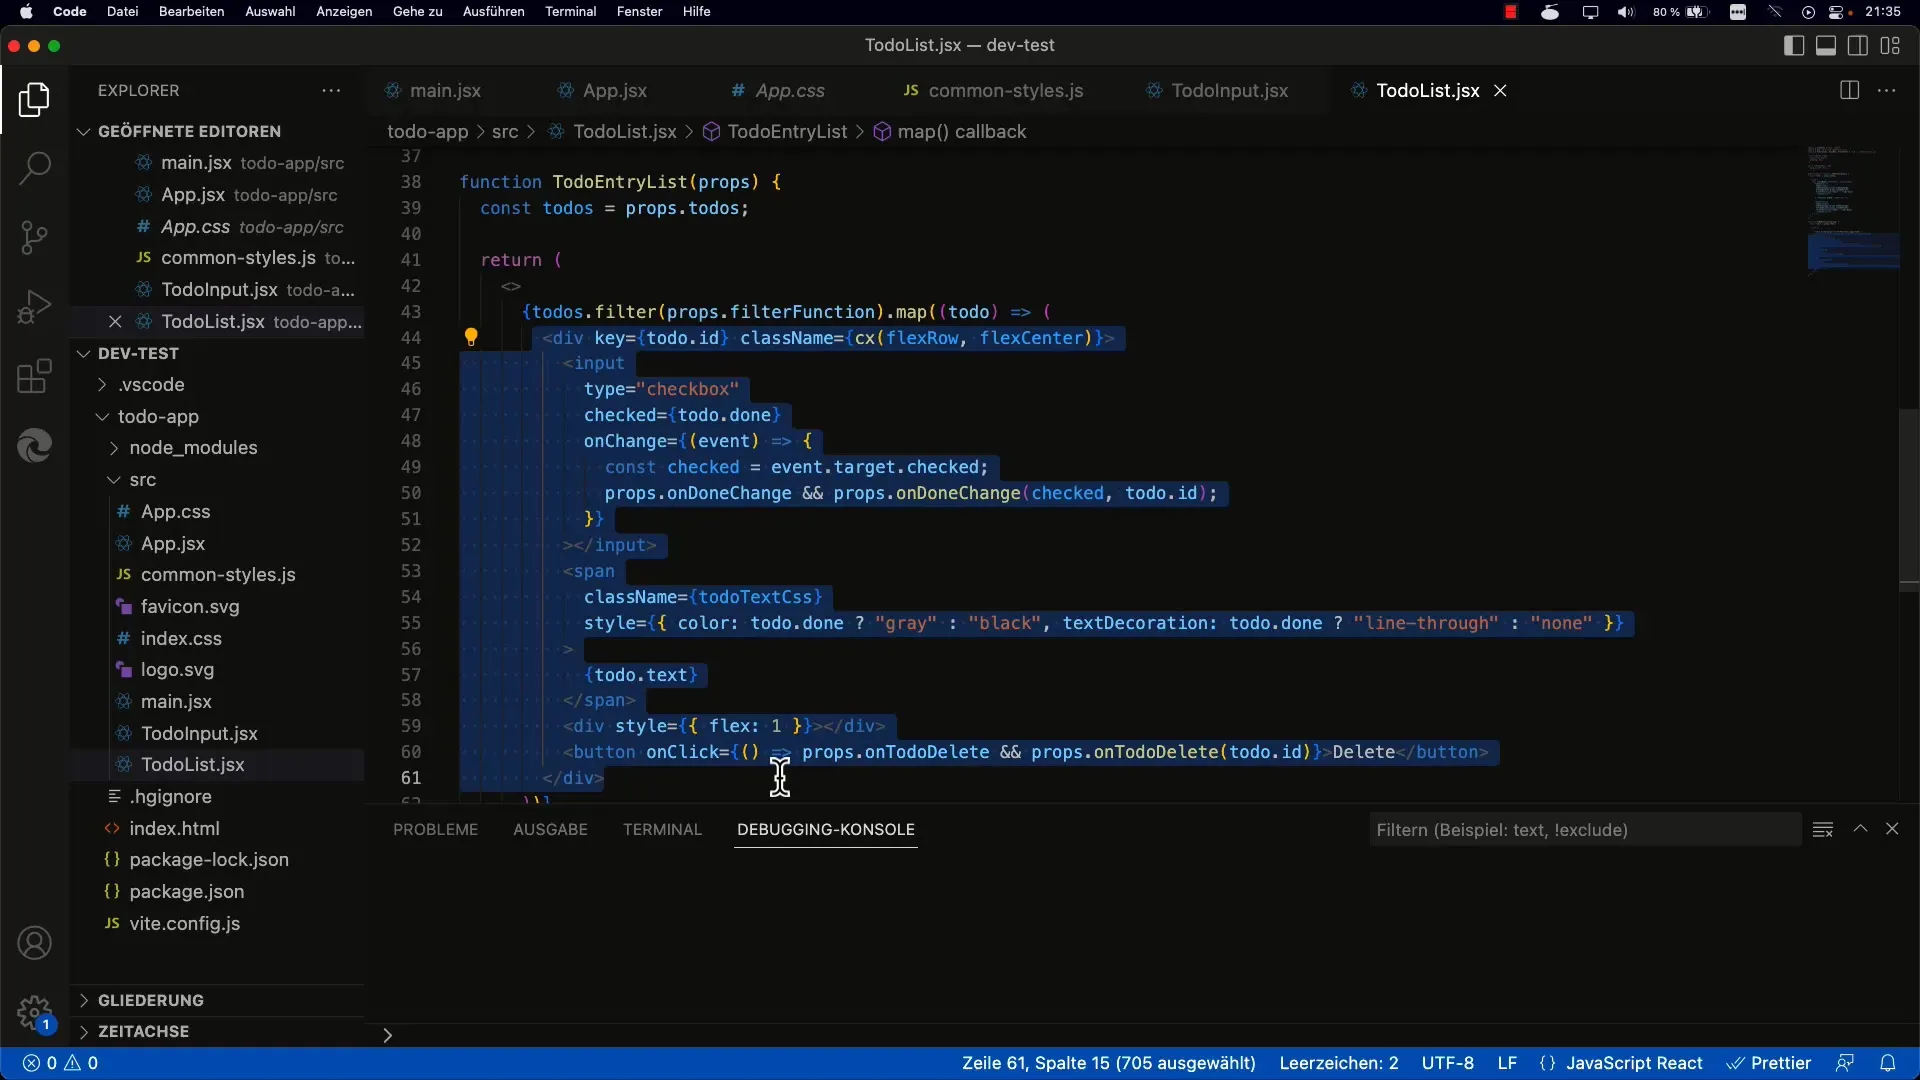Click the Manage gear icon
Viewport: 1920px width, 1080px height.
[x=34, y=1012]
